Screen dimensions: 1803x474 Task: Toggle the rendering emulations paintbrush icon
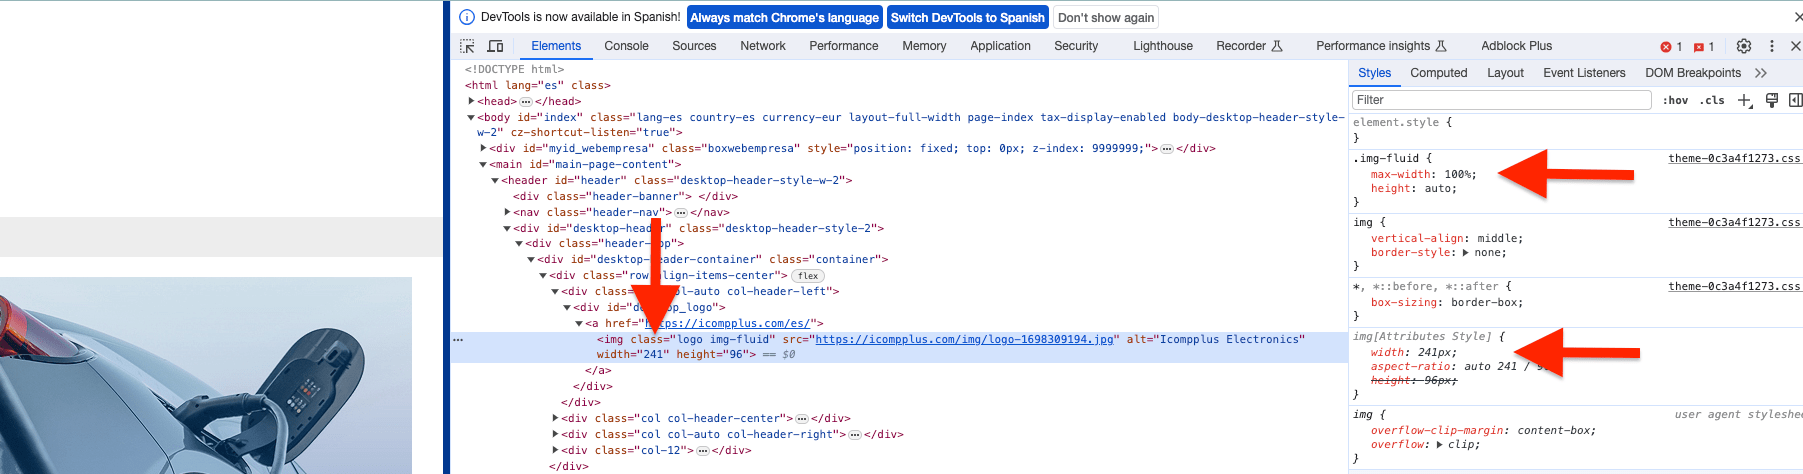pyautogui.click(x=1772, y=100)
